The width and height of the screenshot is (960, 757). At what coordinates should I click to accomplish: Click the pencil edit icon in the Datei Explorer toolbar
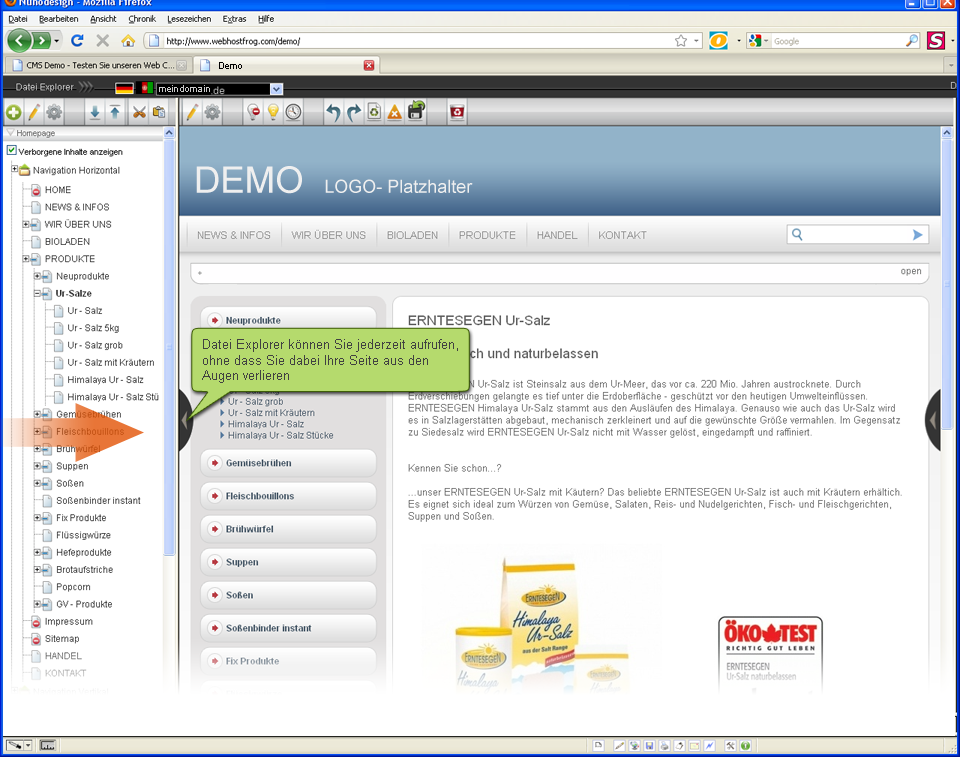[x=34, y=112]
